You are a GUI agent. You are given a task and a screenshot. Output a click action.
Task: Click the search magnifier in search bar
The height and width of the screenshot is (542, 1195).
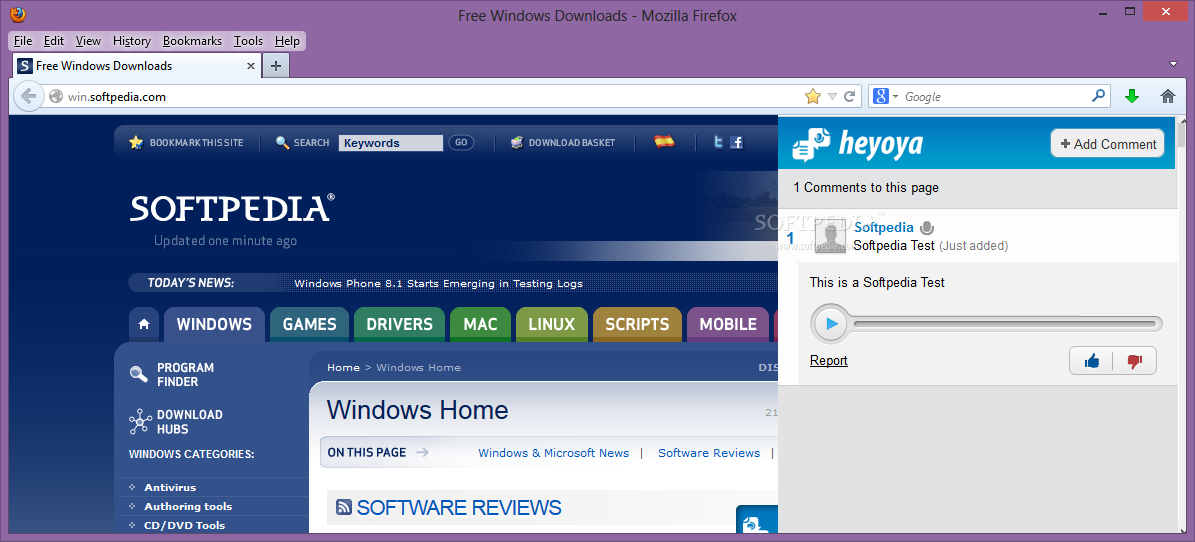[x=1098, y=96]
